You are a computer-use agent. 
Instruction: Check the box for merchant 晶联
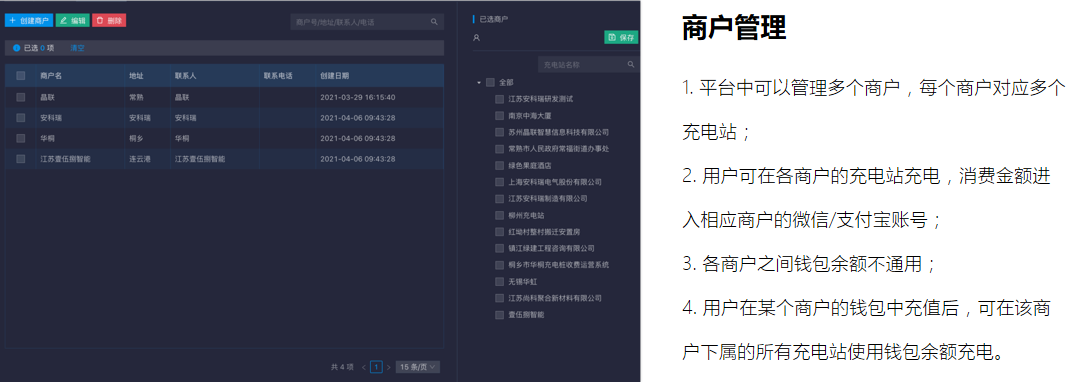tap(20, 97)
